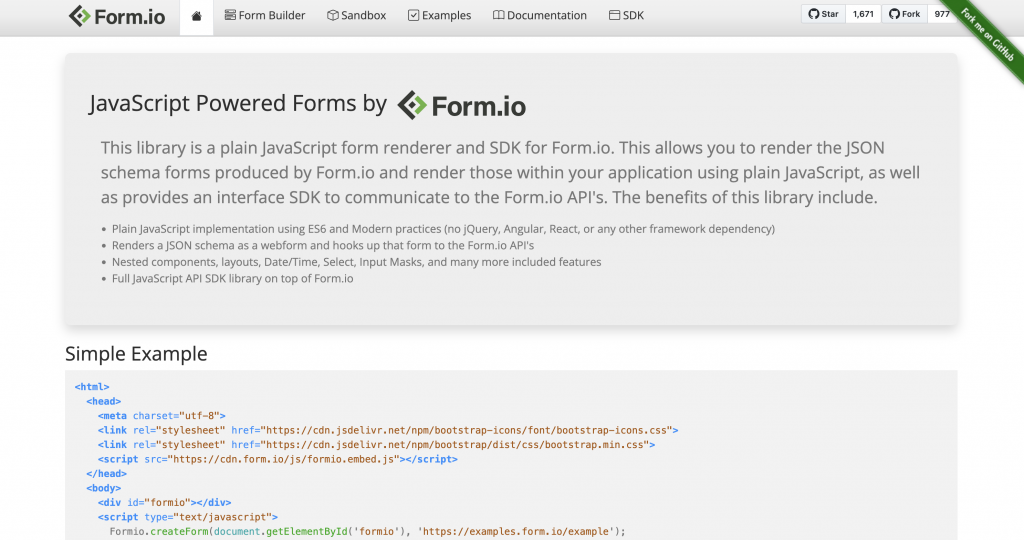
Task: Click the home icon in the navbar
Action: pyautogui.click(x=197, y=16)
